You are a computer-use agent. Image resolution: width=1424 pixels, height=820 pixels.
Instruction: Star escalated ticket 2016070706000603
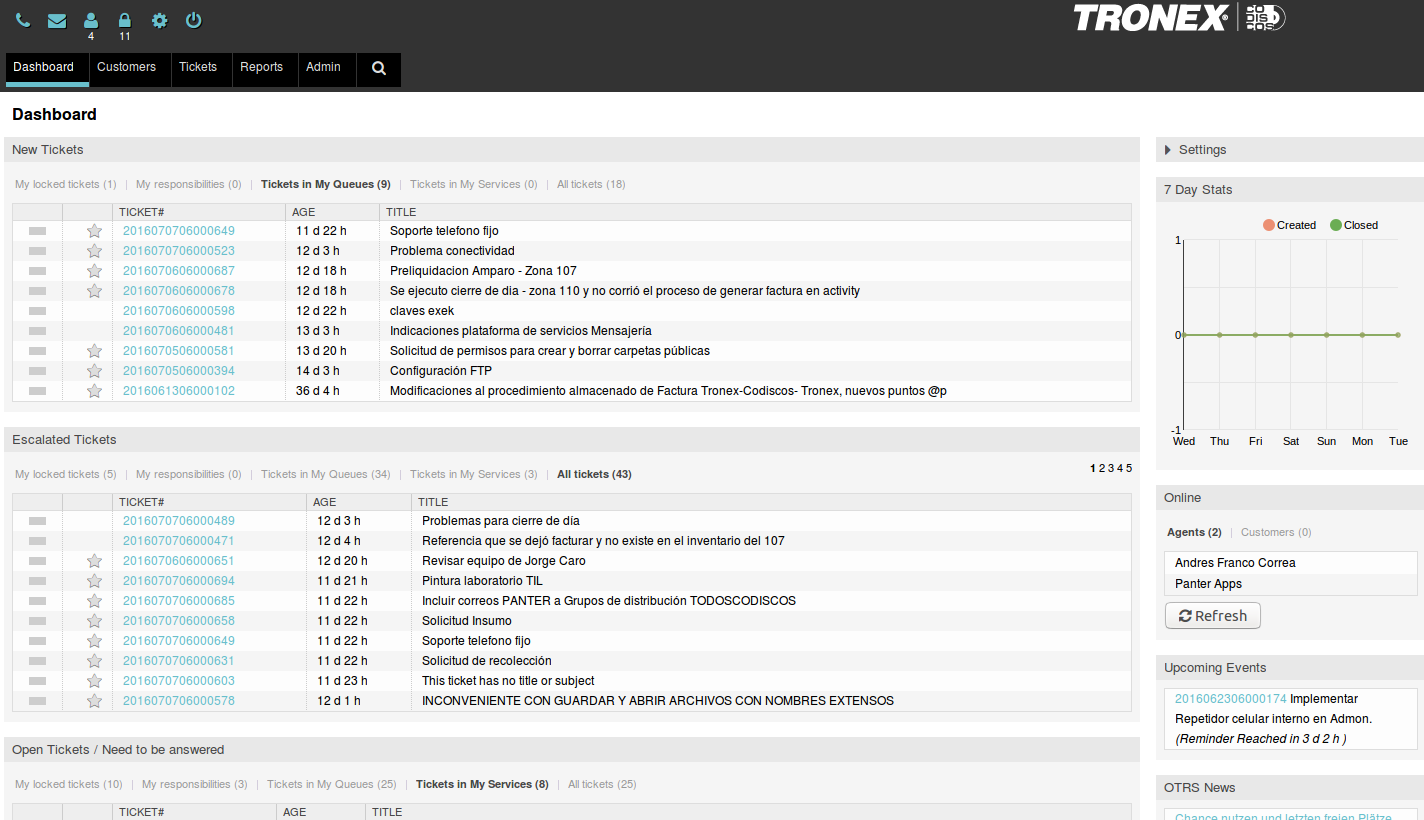coord(95,681)
